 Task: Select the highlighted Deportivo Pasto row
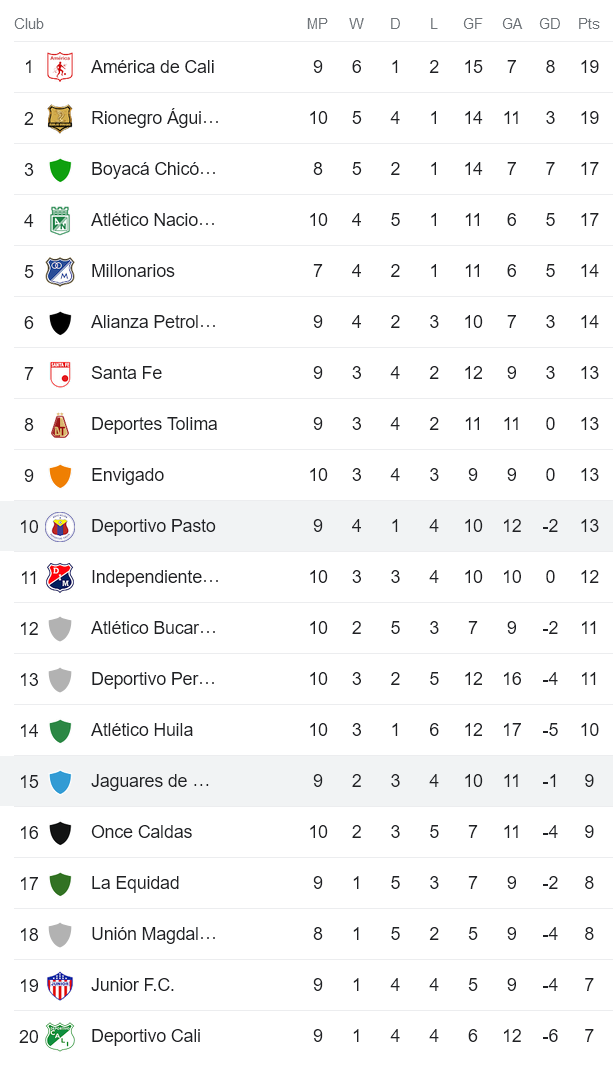(300, 526)
